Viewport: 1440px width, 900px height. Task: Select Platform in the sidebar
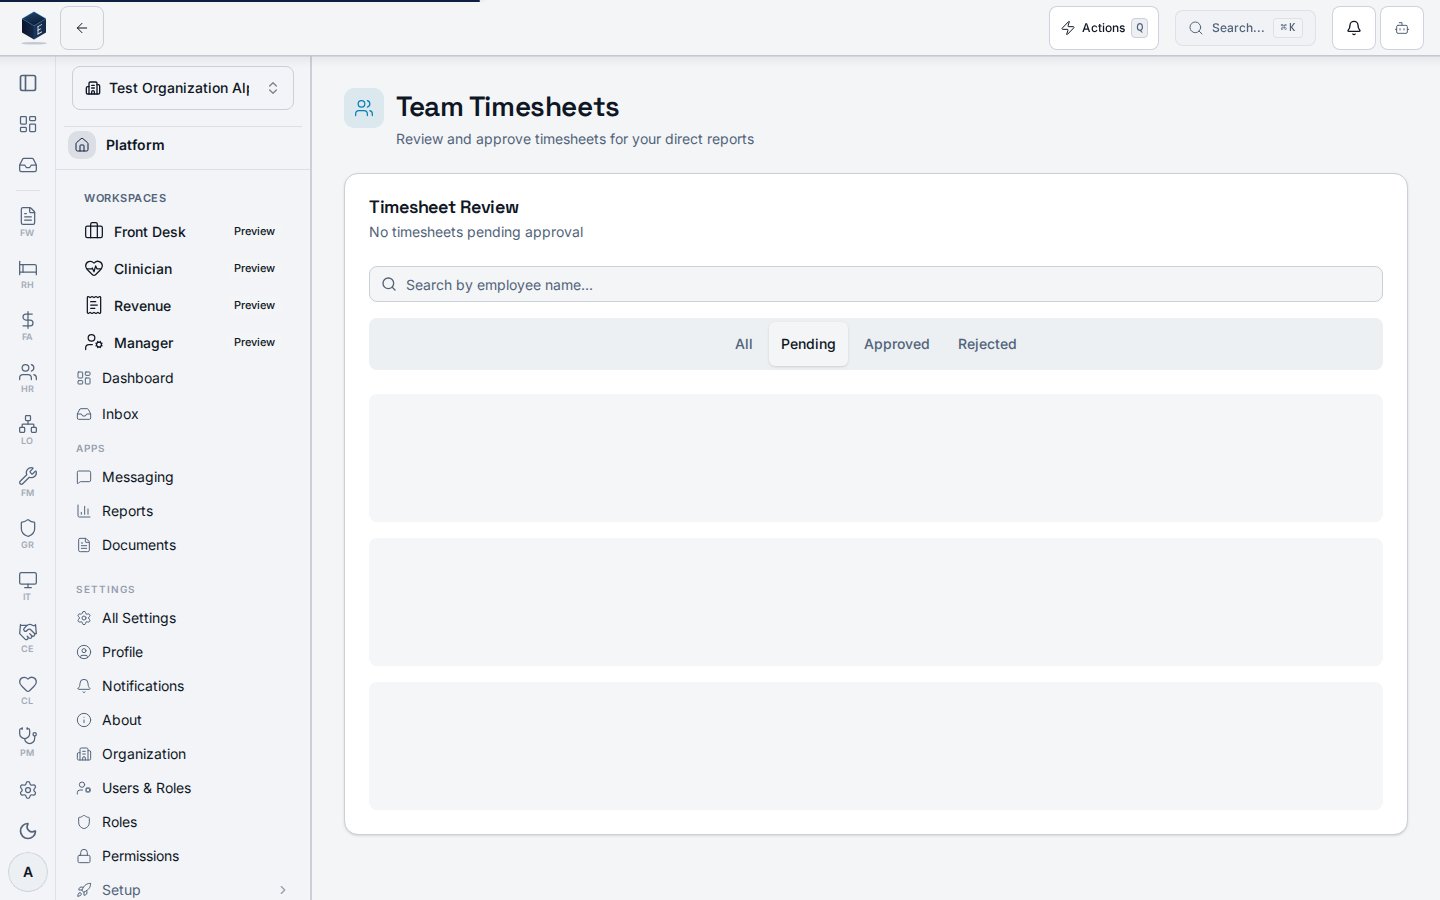pyautogui.click(x=183, y=145)
